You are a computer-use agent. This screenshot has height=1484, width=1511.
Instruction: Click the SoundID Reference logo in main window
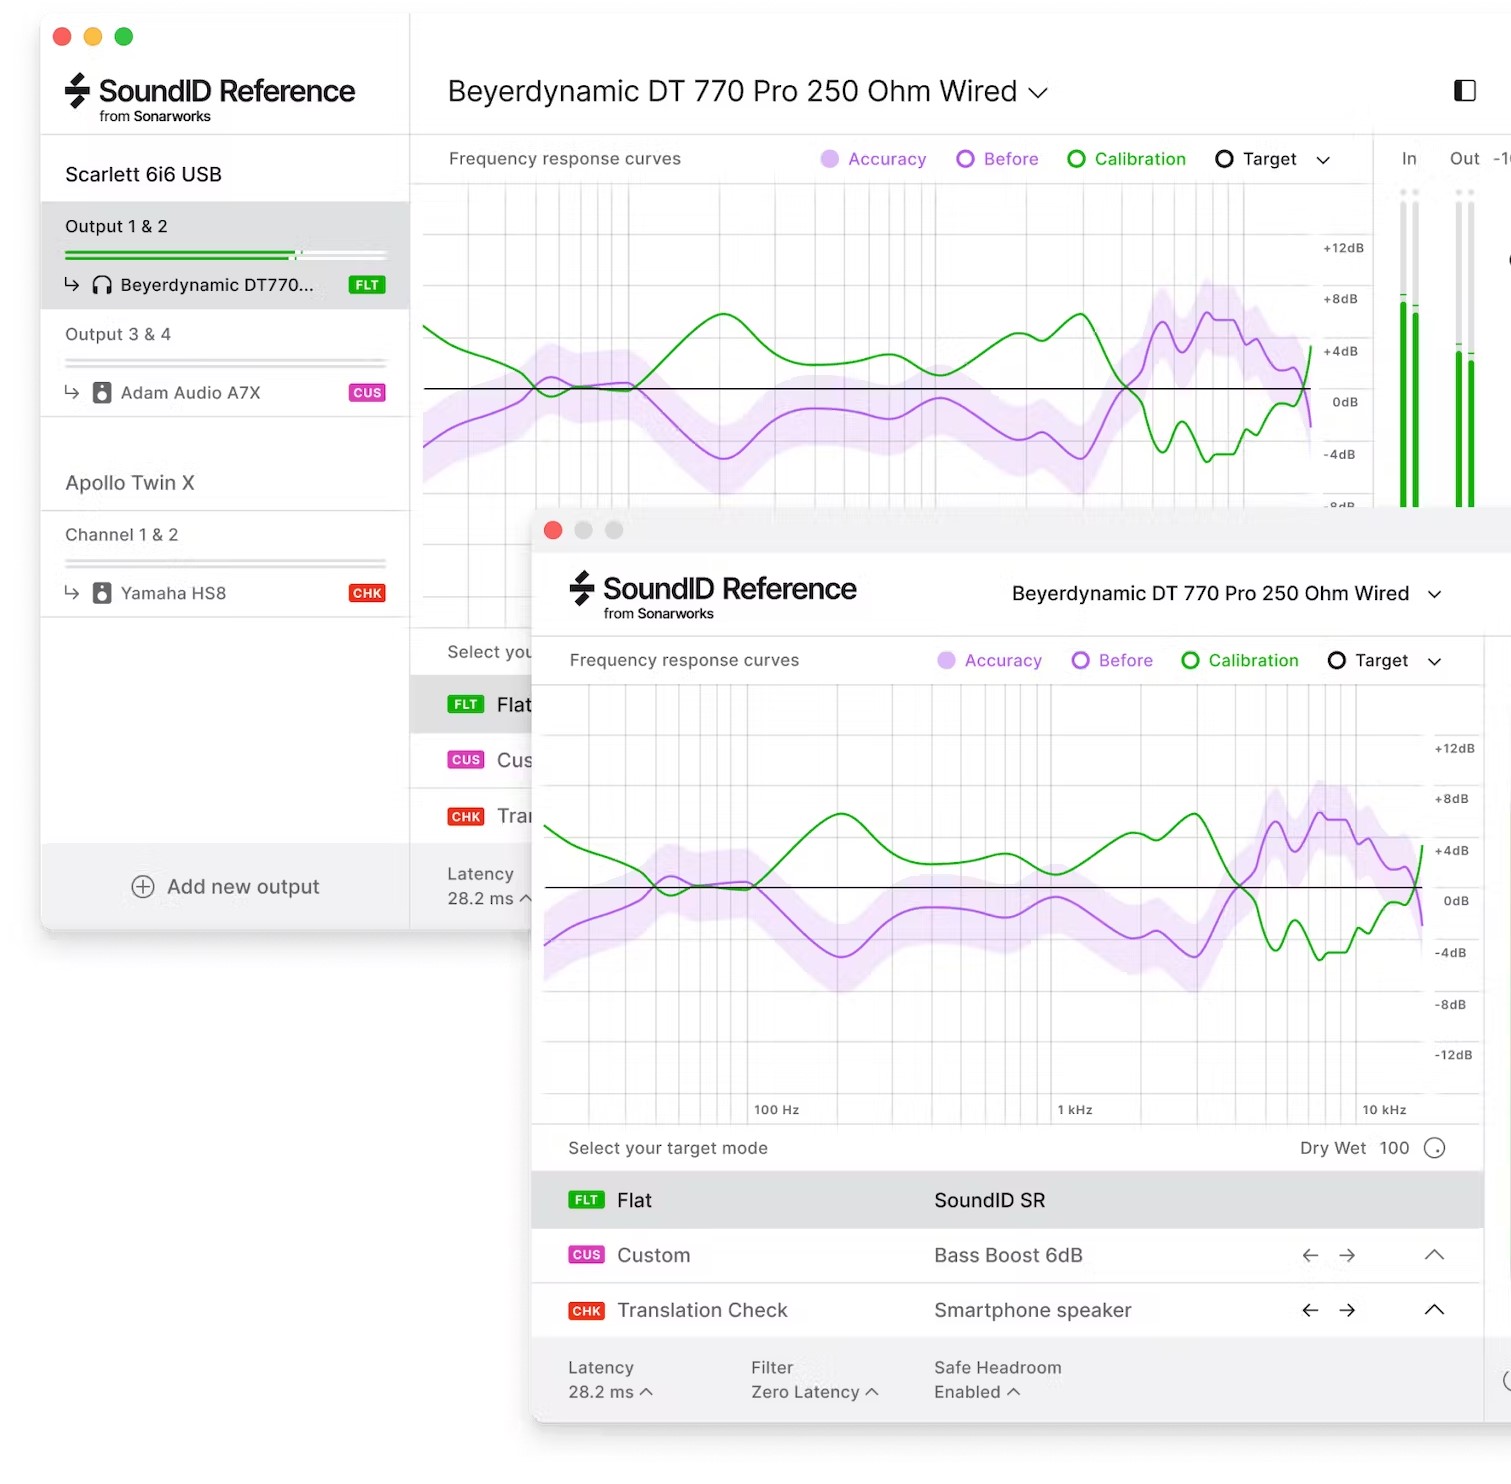[210, 97]
